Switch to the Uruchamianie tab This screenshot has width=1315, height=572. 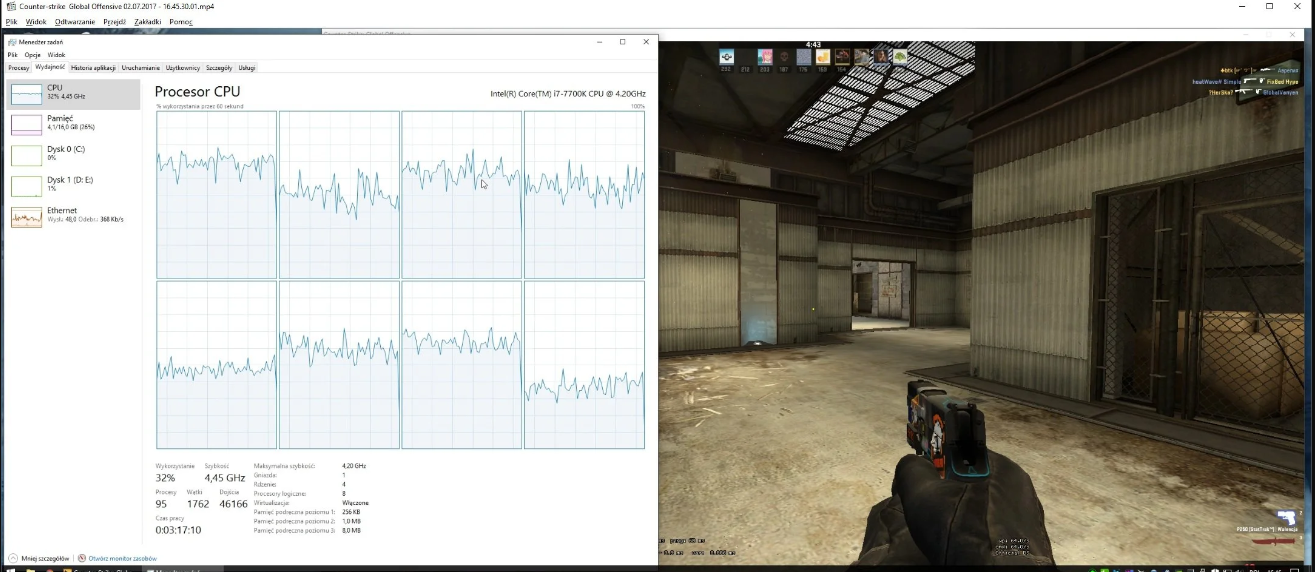tap(141, 68)
